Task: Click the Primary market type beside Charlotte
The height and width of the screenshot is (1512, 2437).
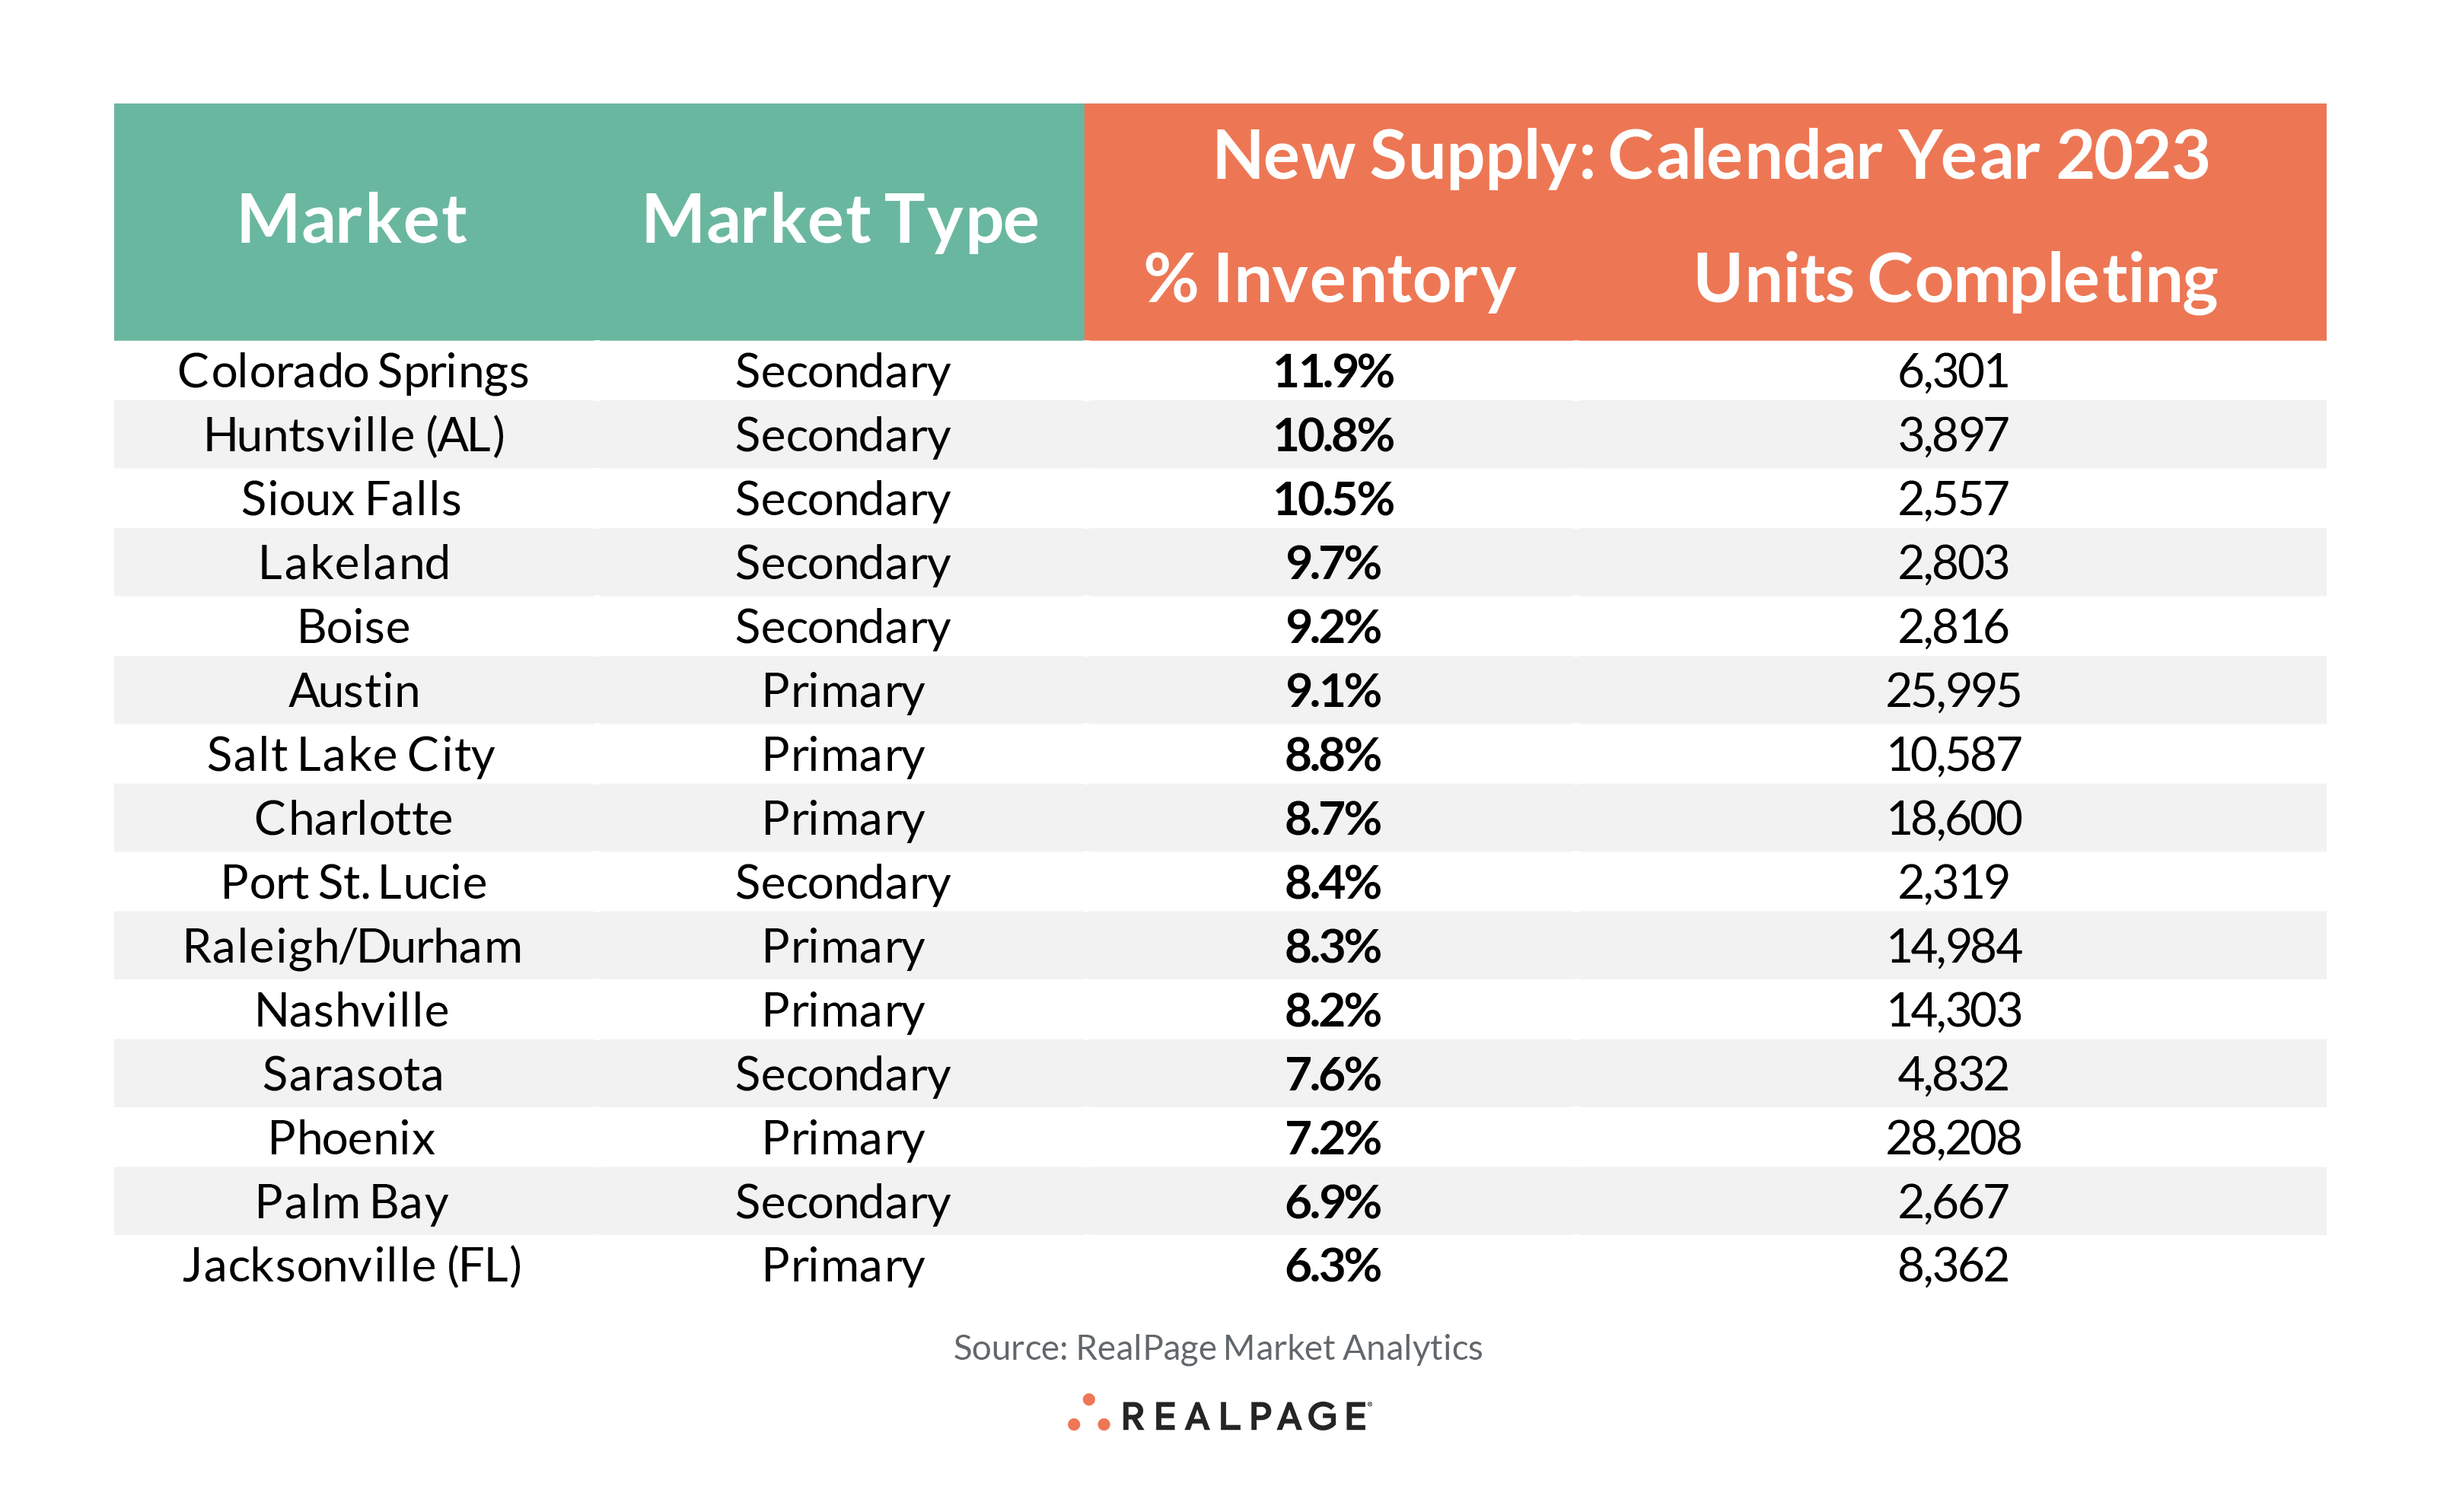Action: (x=842, y=819)
